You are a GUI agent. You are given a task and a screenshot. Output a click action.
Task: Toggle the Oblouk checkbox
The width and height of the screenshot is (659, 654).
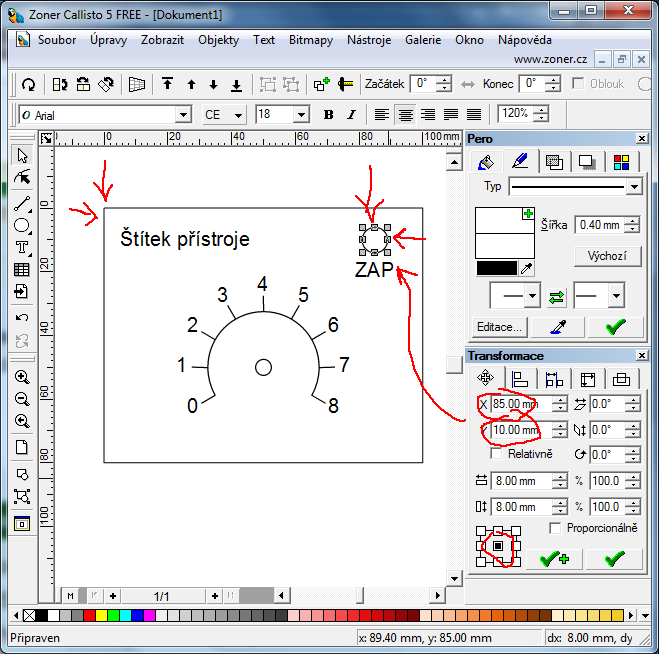click(578, 83)
